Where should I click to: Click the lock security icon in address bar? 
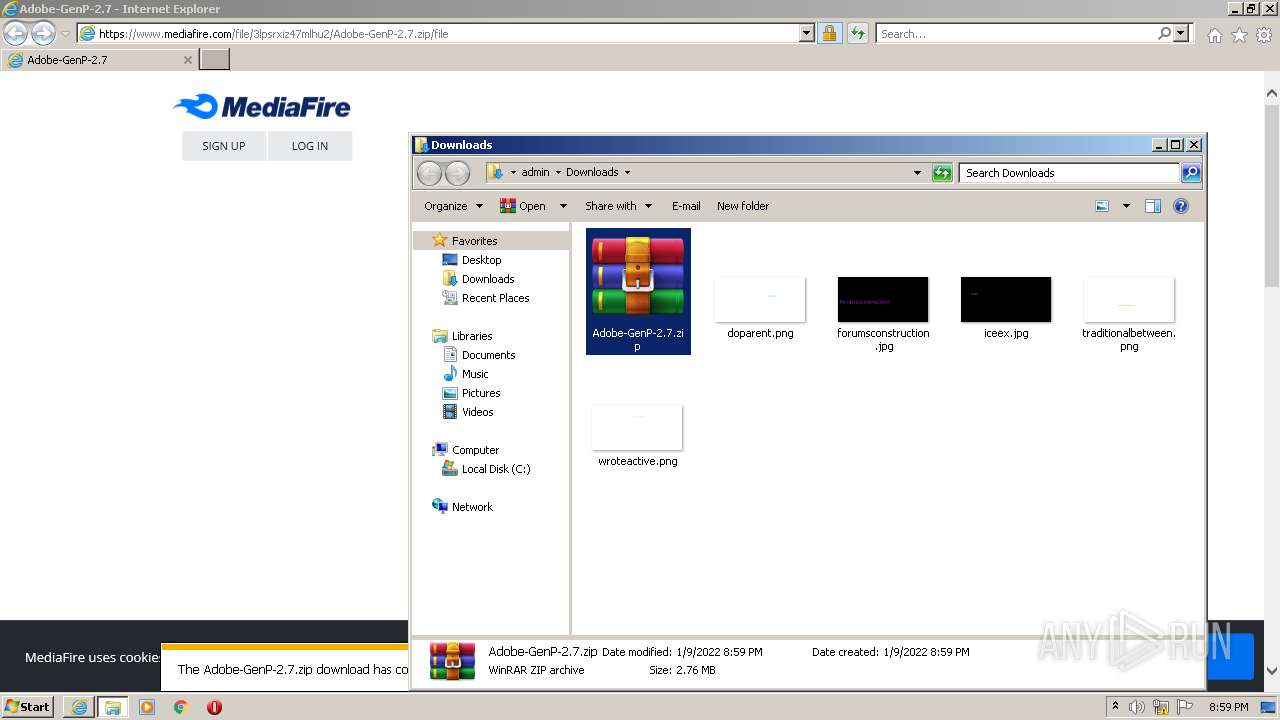tap(829, 33)
